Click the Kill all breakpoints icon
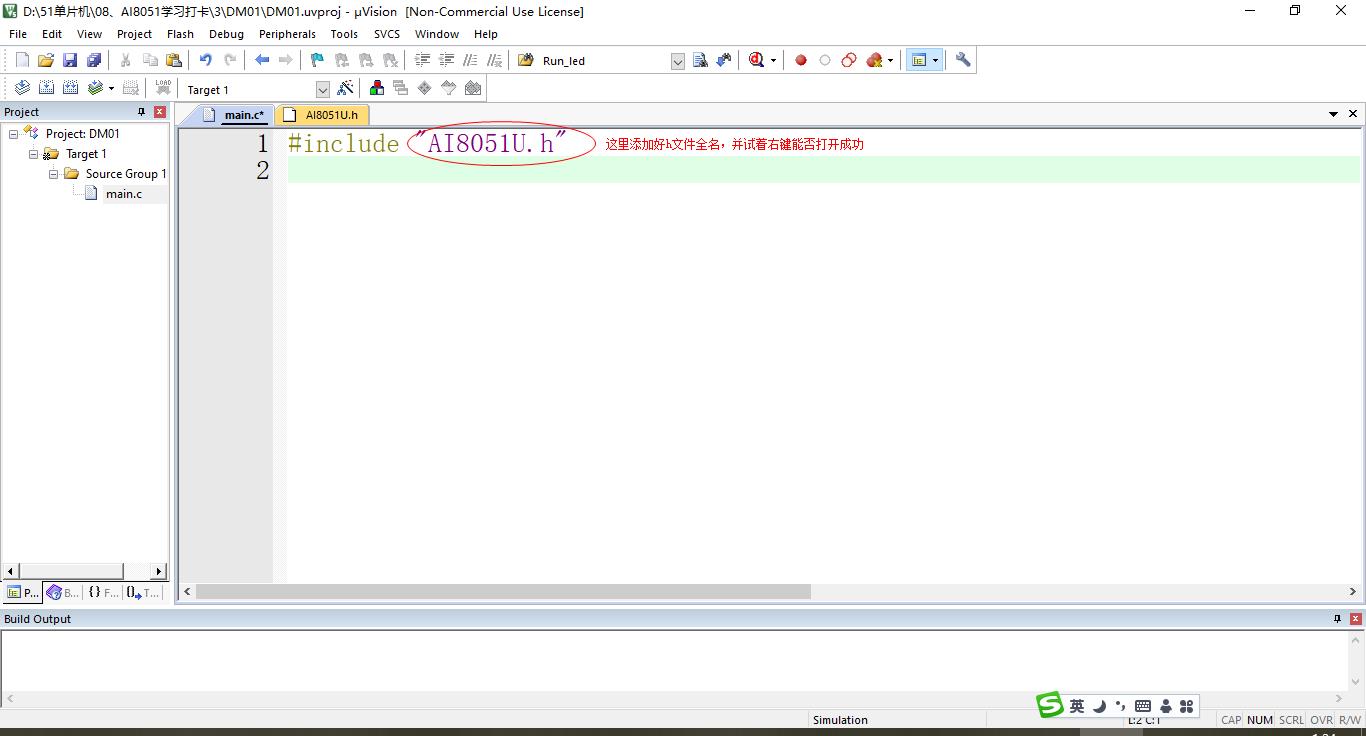The height and width of the screenshot is (736, 1366). (874, 60)
